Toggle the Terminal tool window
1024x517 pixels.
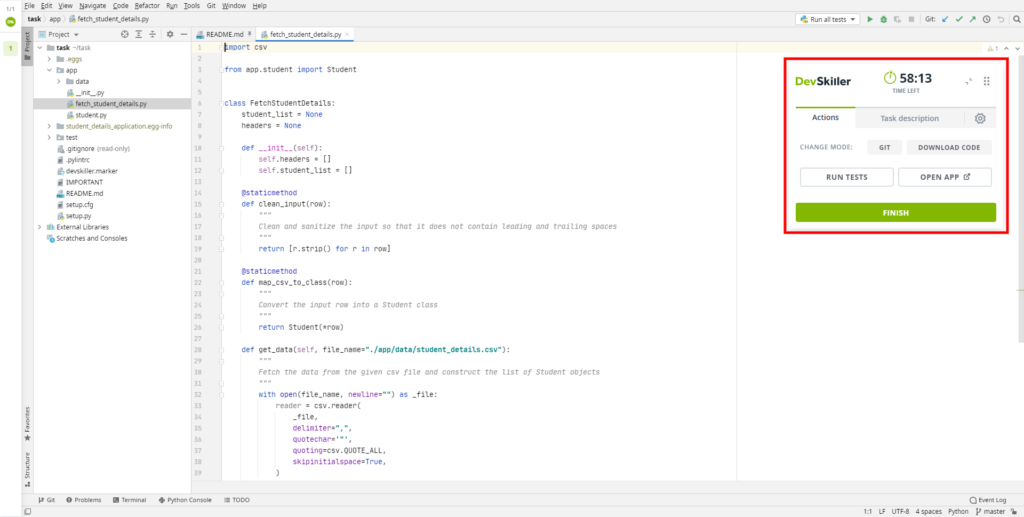128,499
